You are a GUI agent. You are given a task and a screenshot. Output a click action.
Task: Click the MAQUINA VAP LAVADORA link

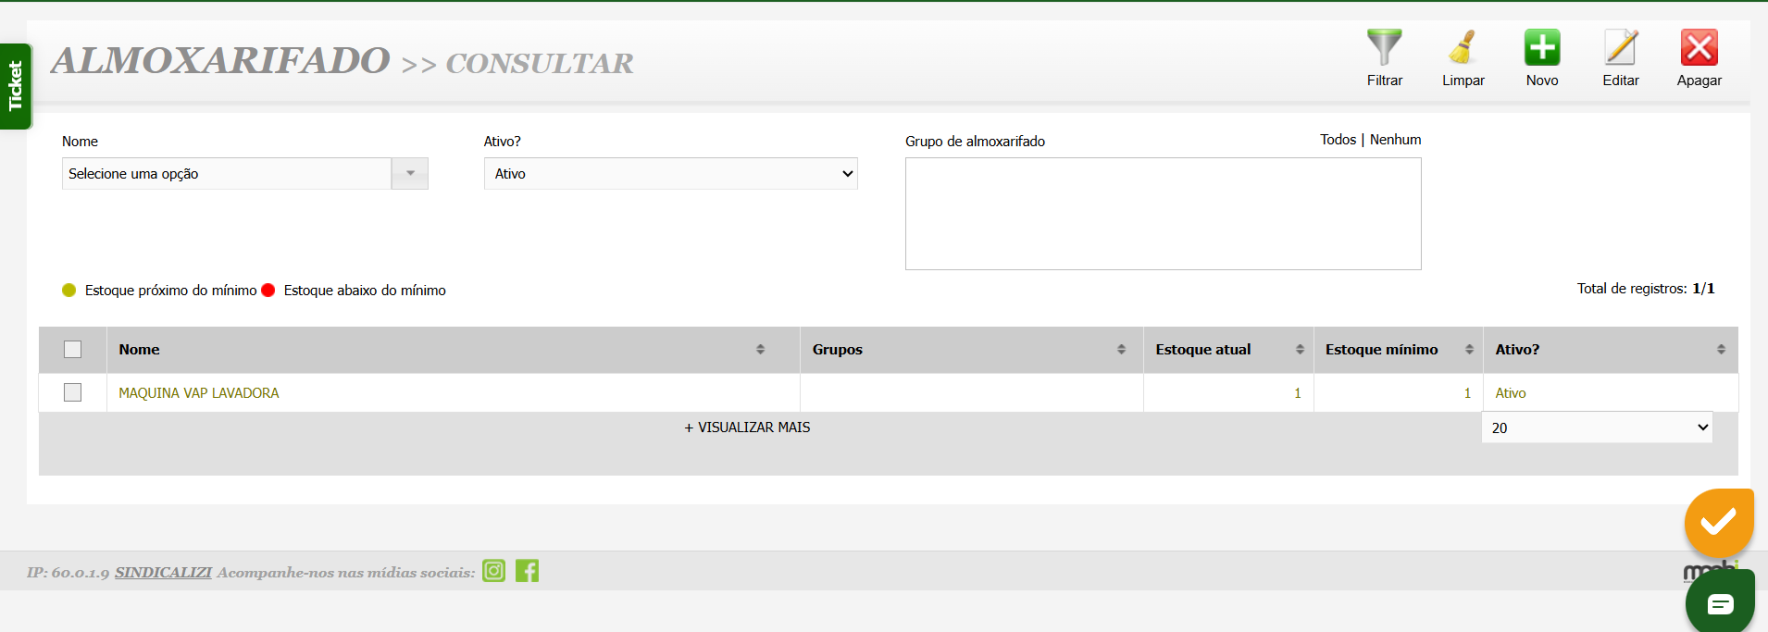[199, 393]
